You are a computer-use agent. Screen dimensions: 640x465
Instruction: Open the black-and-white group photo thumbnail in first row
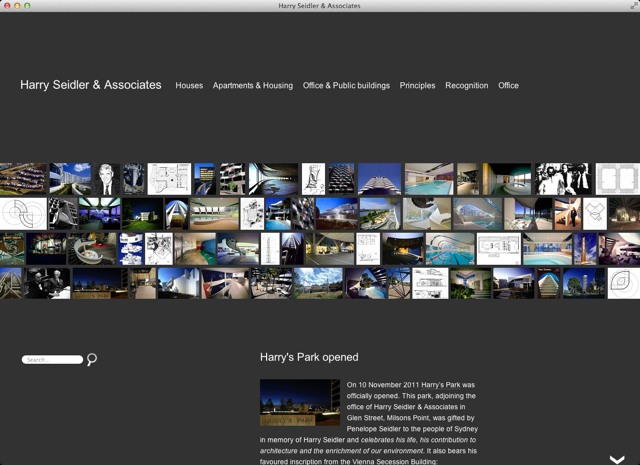[563, 179]
